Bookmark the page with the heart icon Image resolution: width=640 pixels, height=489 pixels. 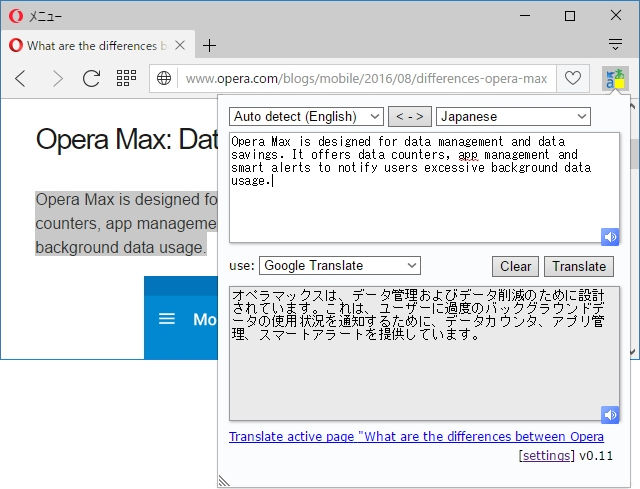573,78
